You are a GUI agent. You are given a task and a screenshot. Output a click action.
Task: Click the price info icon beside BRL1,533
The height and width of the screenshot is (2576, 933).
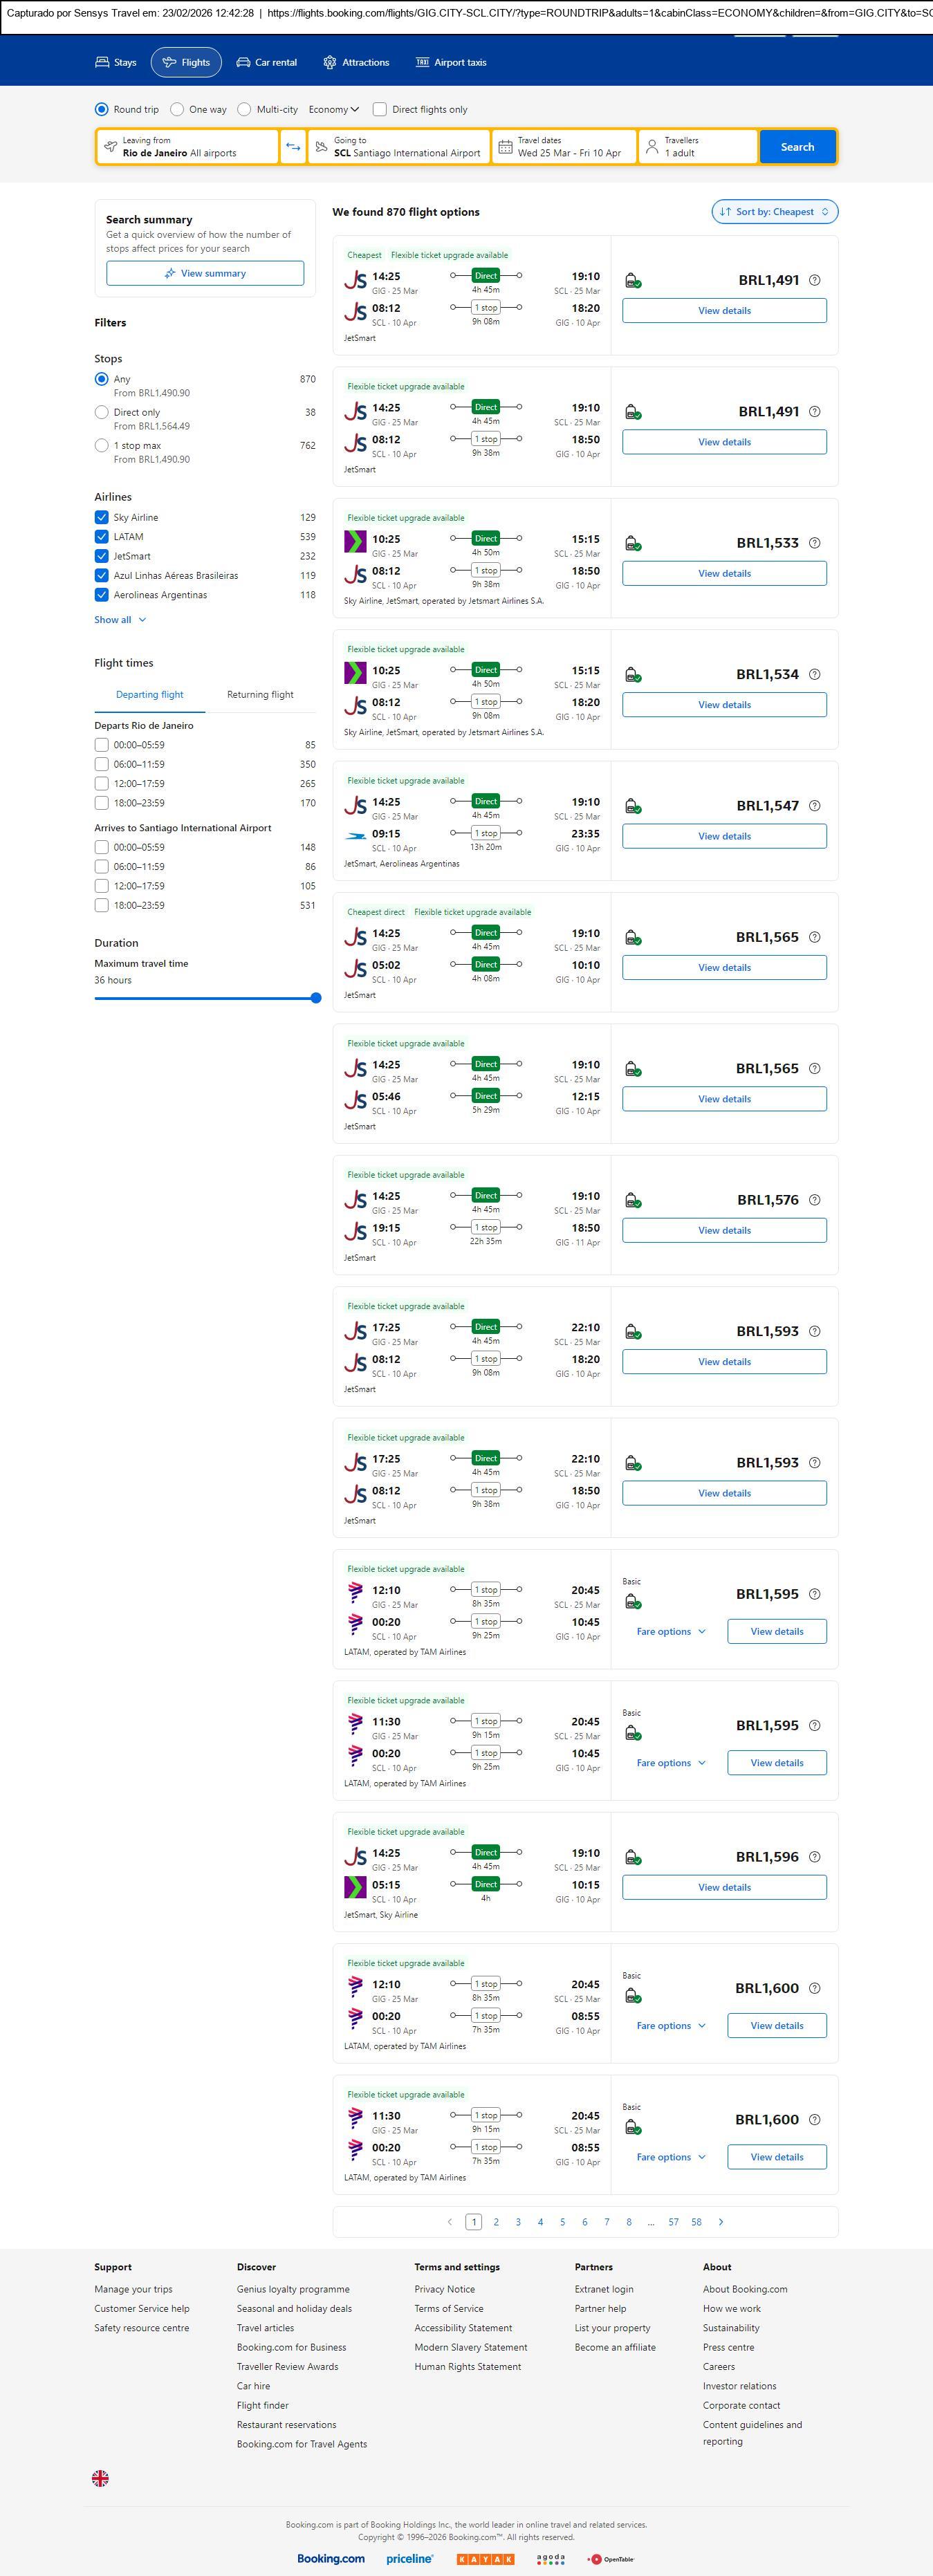(814, 543)
